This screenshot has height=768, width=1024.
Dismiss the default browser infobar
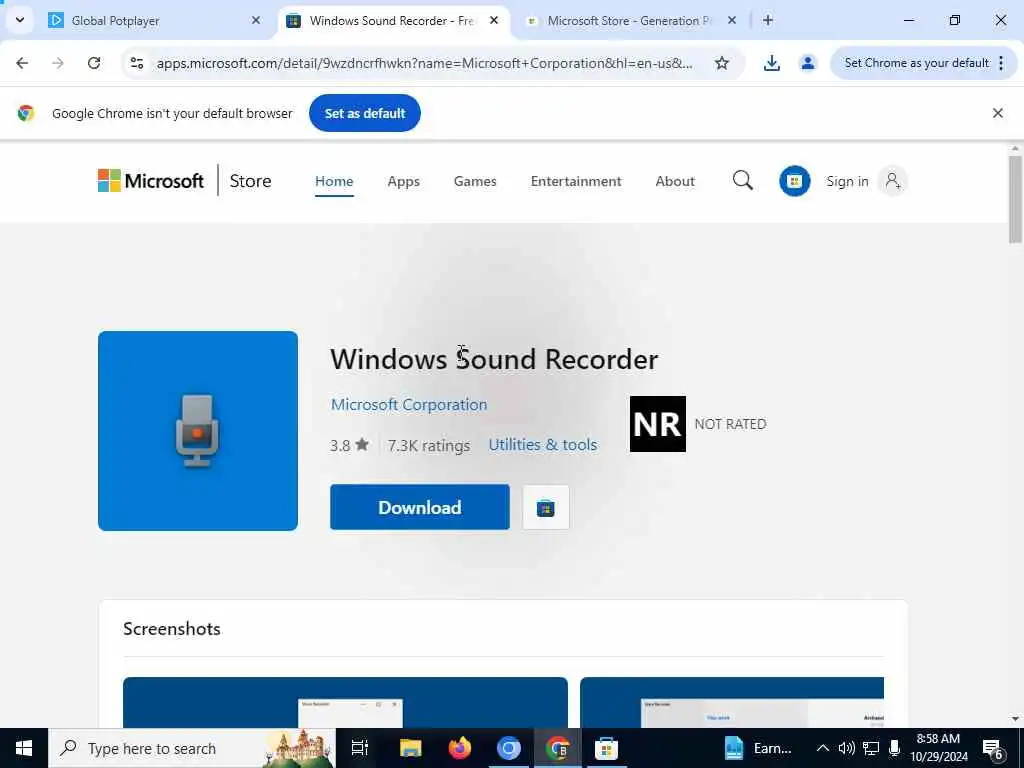pyautogui.click(x=998, y=113)
